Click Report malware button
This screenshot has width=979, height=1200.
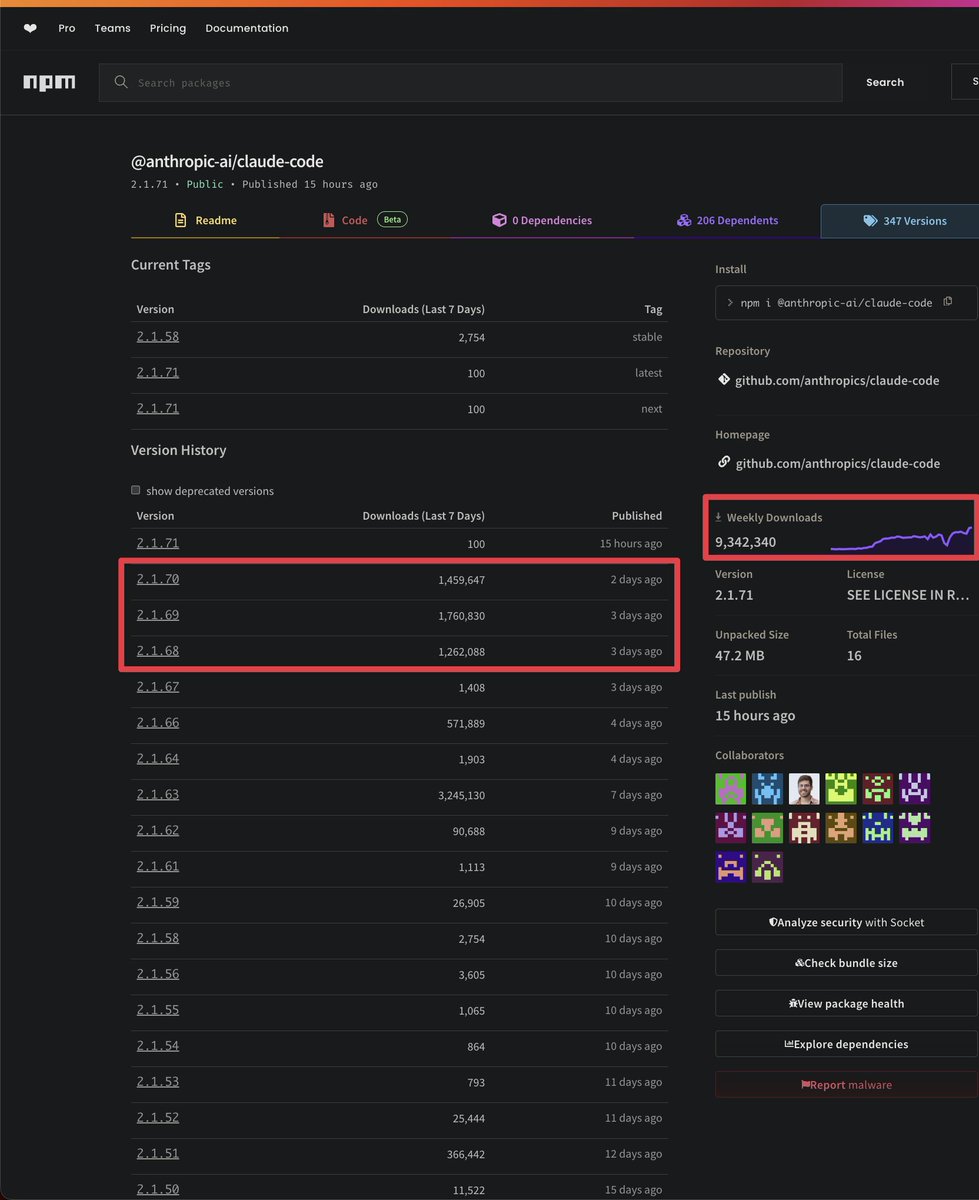click(846, 1085)
